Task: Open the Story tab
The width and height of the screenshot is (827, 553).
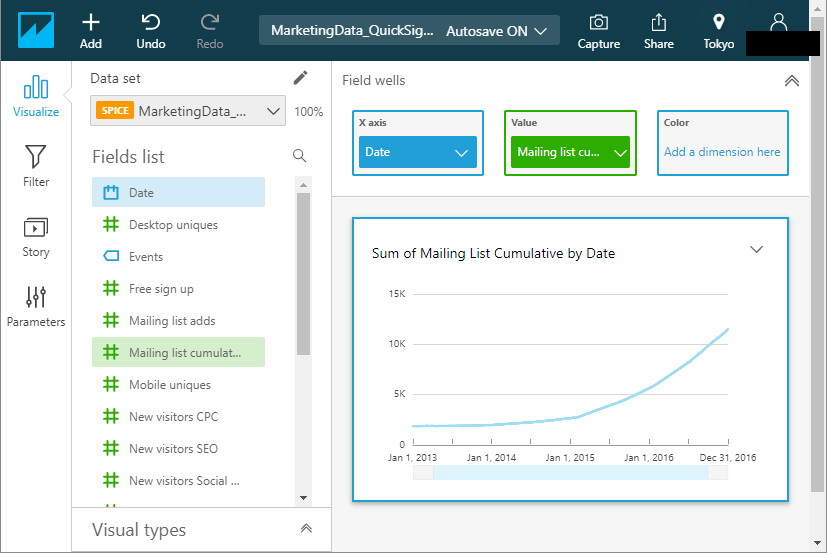Action: pyautogui.click(x=36, y=236)
